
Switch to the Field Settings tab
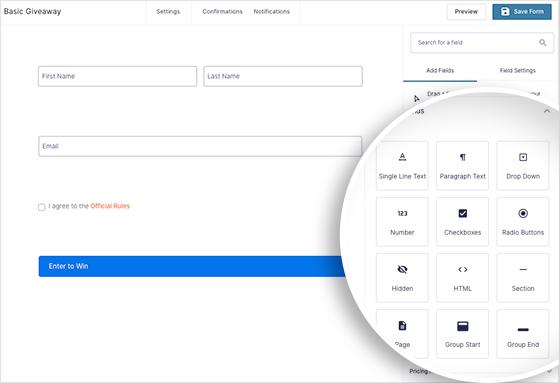click(x=518, y=71)
